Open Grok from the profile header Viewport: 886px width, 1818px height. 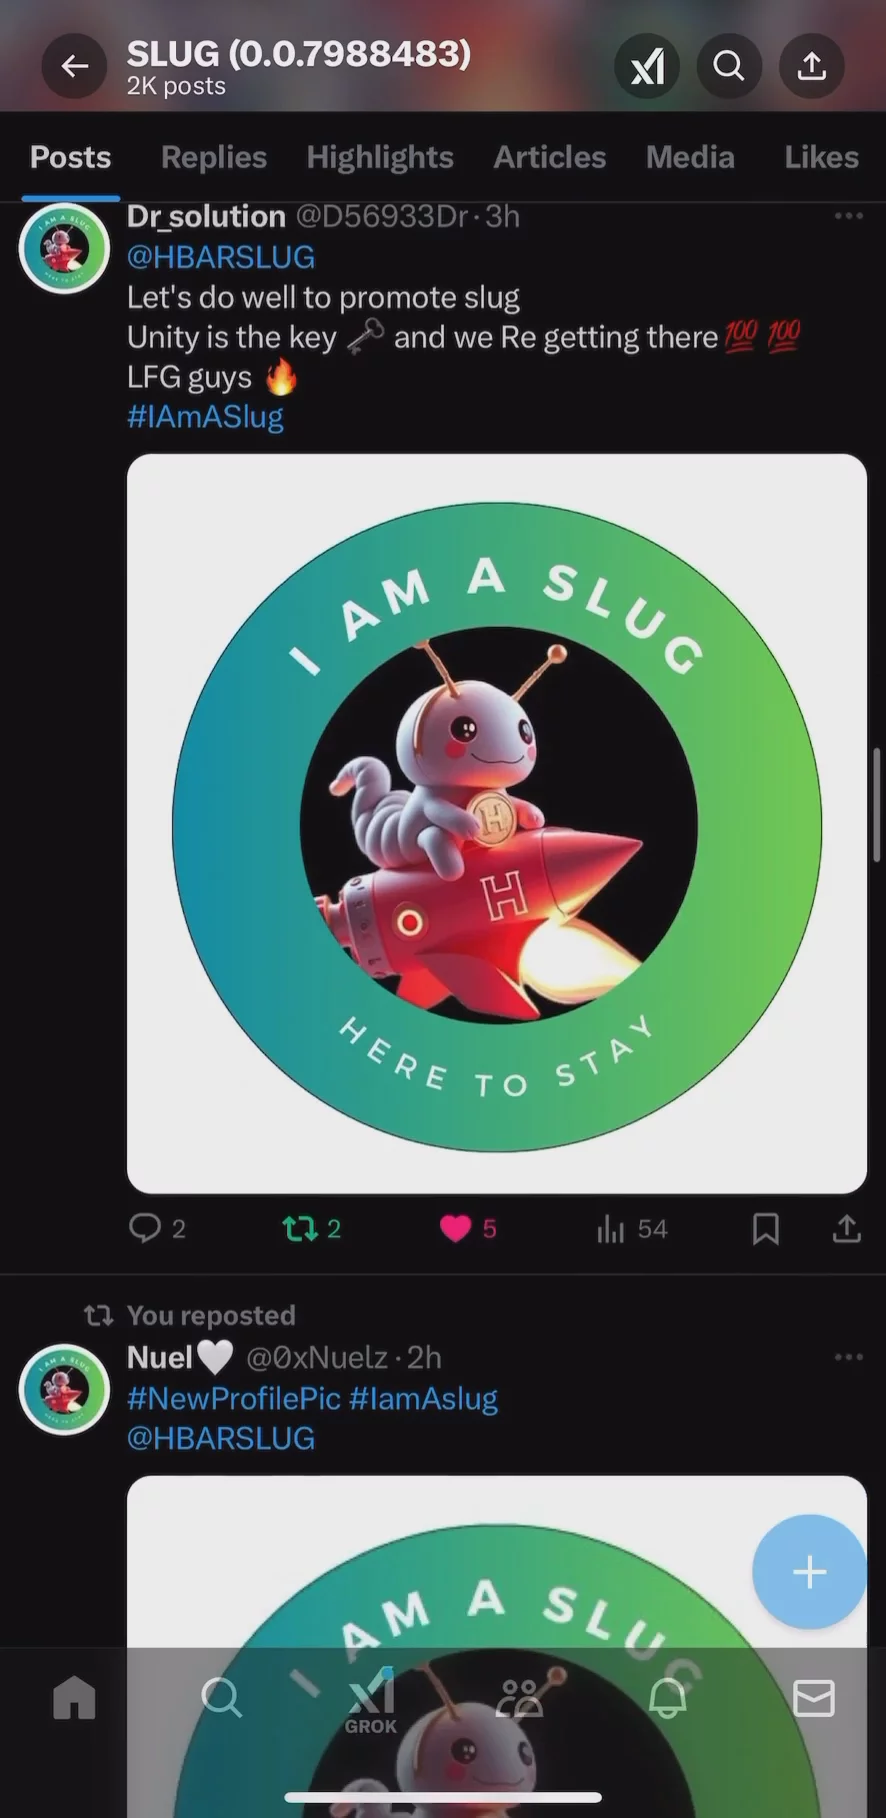pyautogui.click(x=647, y=67)
